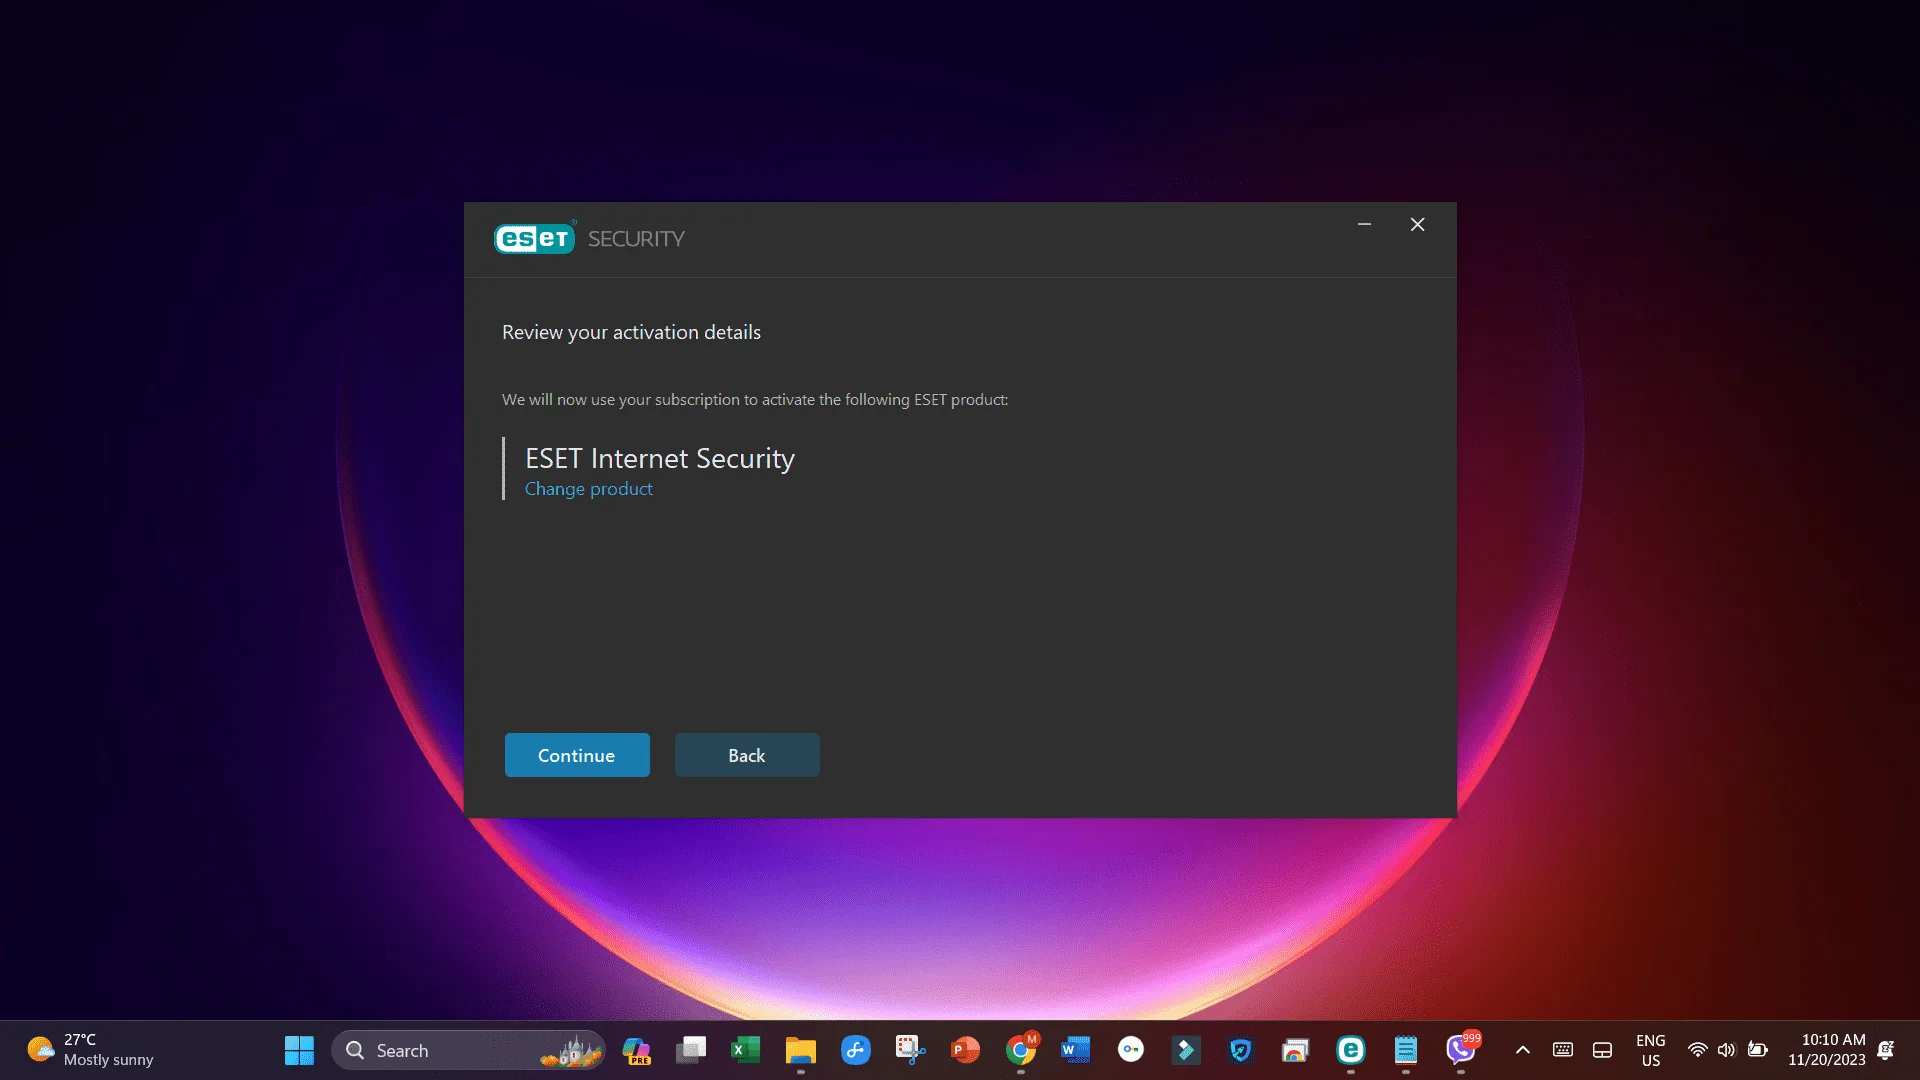This screenshot has width=1920, height=1080.
Task: Open the picture window app icon
Action: (1295, 1050)
